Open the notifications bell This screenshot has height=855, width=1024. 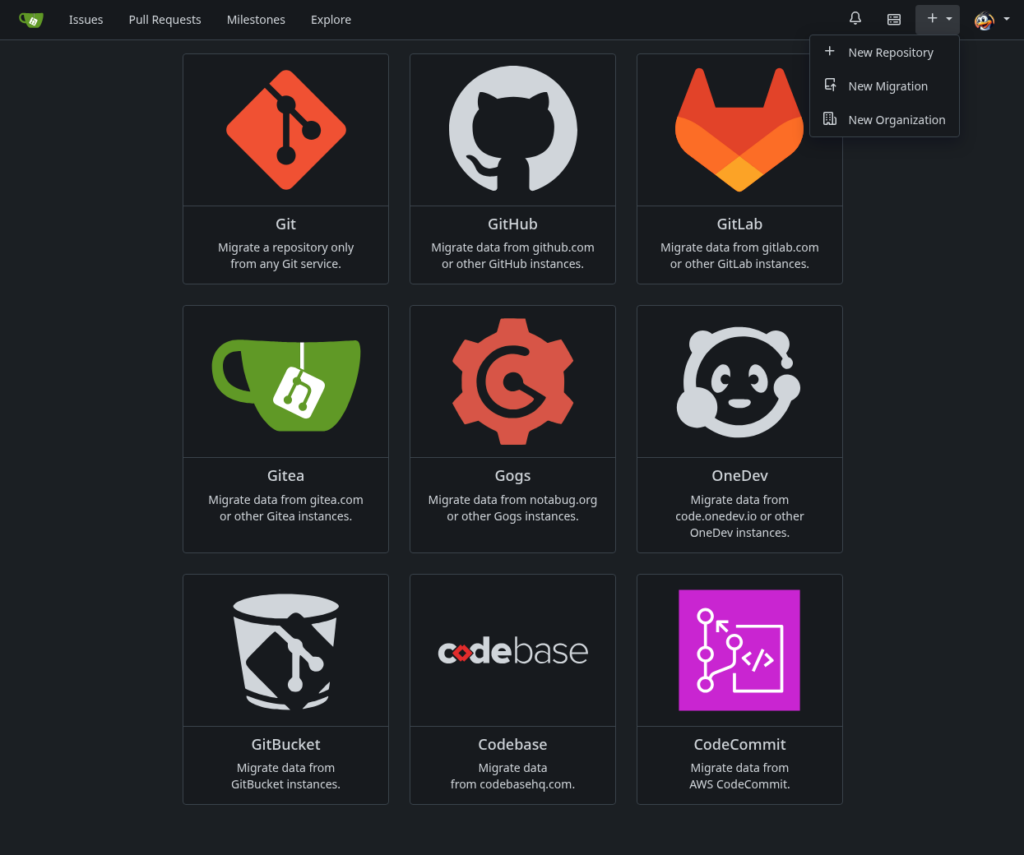point(855,19)
